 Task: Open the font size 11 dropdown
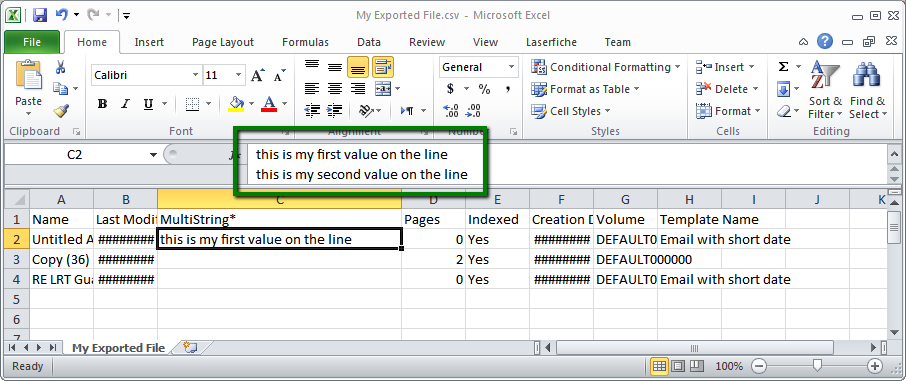239,75
